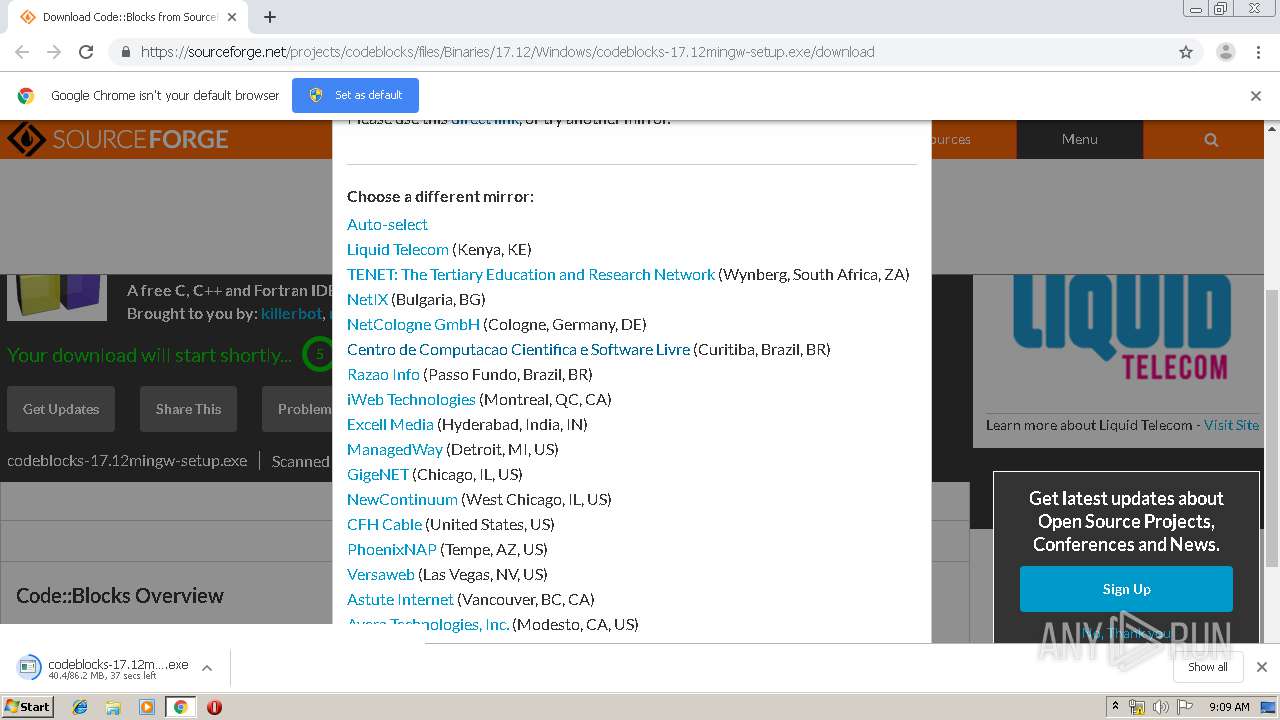Click the SourceForge logo
Image resolution: width=1280 pixels, height=720 pixels.
(x=118, y=139)
